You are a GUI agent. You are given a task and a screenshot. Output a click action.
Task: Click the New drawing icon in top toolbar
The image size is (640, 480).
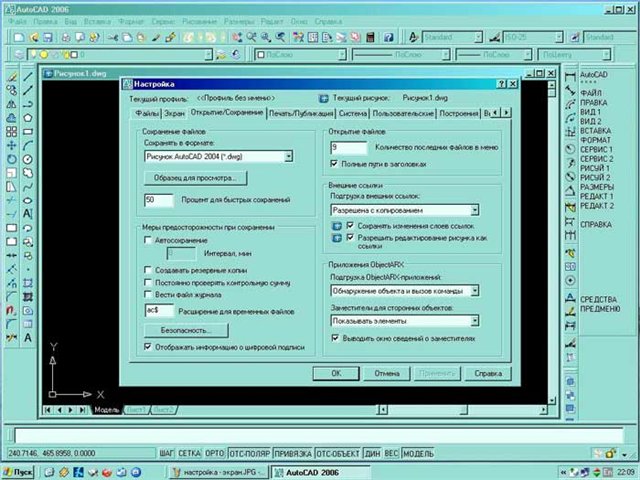pyautogui.click(x=19, y=37)
